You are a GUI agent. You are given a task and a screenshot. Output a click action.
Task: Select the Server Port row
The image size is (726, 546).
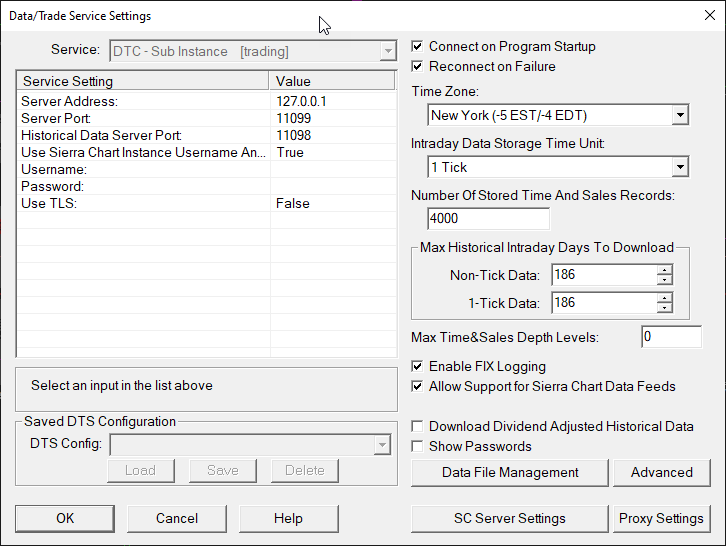pyautogui.click(x=207, y=118)
